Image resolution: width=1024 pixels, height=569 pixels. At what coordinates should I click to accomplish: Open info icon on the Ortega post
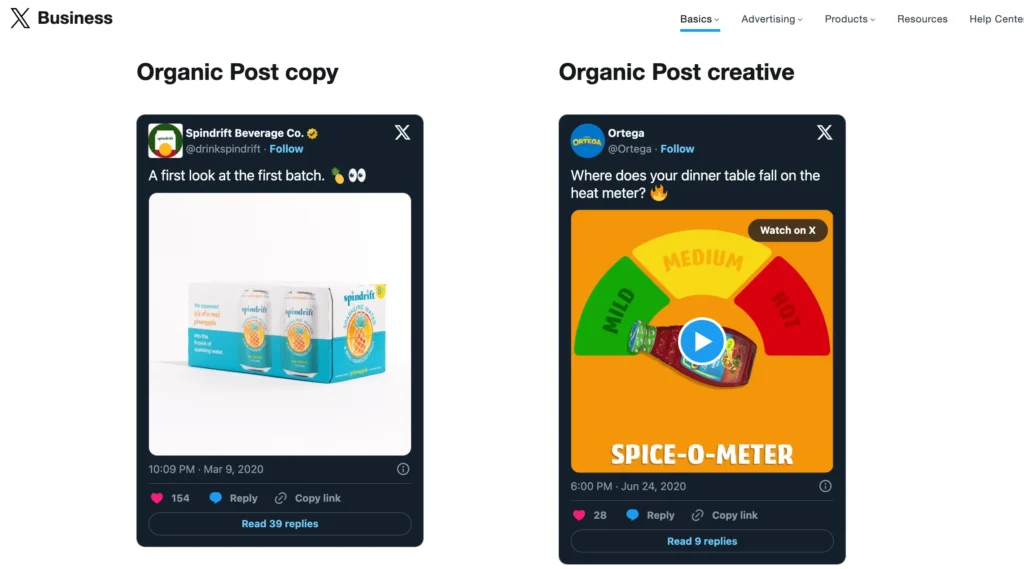(x=825, y=486)
